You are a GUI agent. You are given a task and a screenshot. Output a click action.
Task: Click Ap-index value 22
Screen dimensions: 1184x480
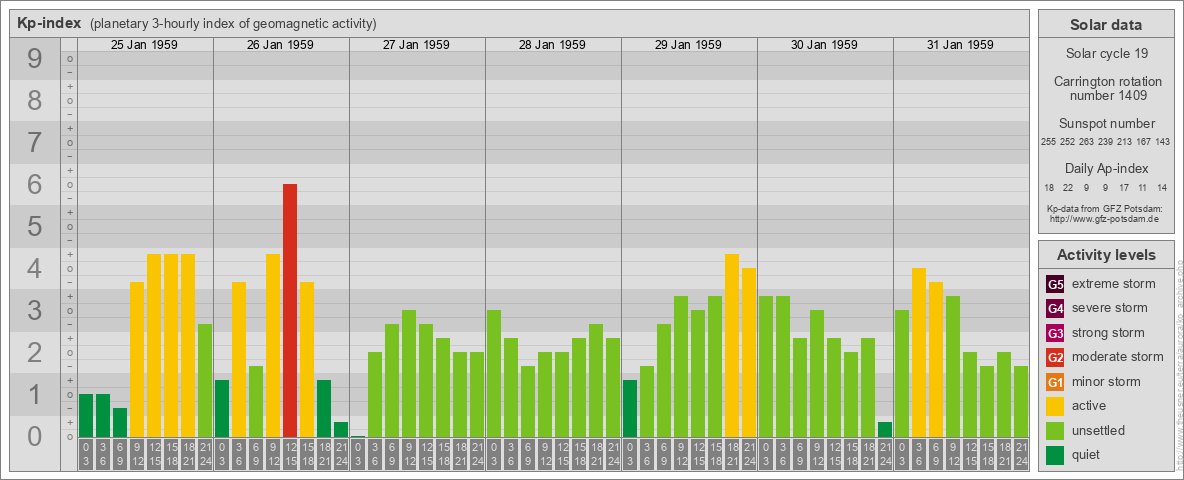(1068, 187)
